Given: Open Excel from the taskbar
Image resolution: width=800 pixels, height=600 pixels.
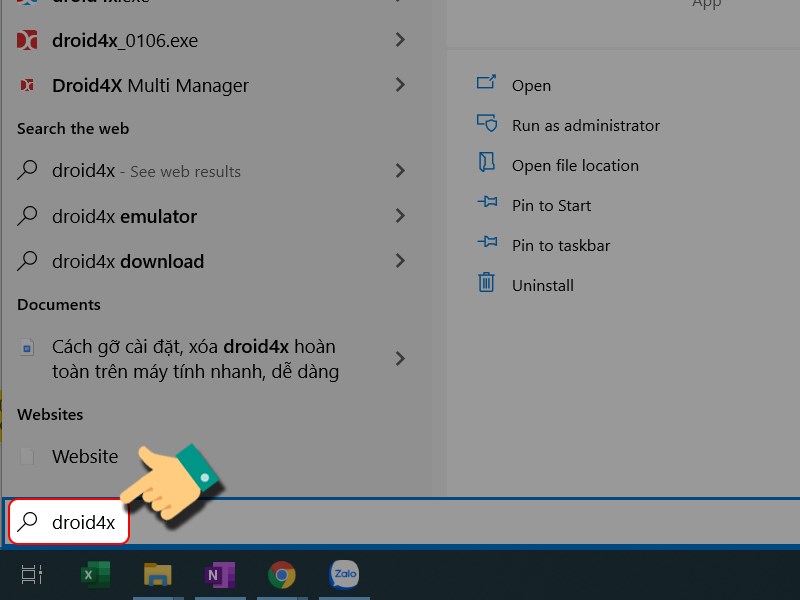Looking at the screenshot, I should click(95, 574).
